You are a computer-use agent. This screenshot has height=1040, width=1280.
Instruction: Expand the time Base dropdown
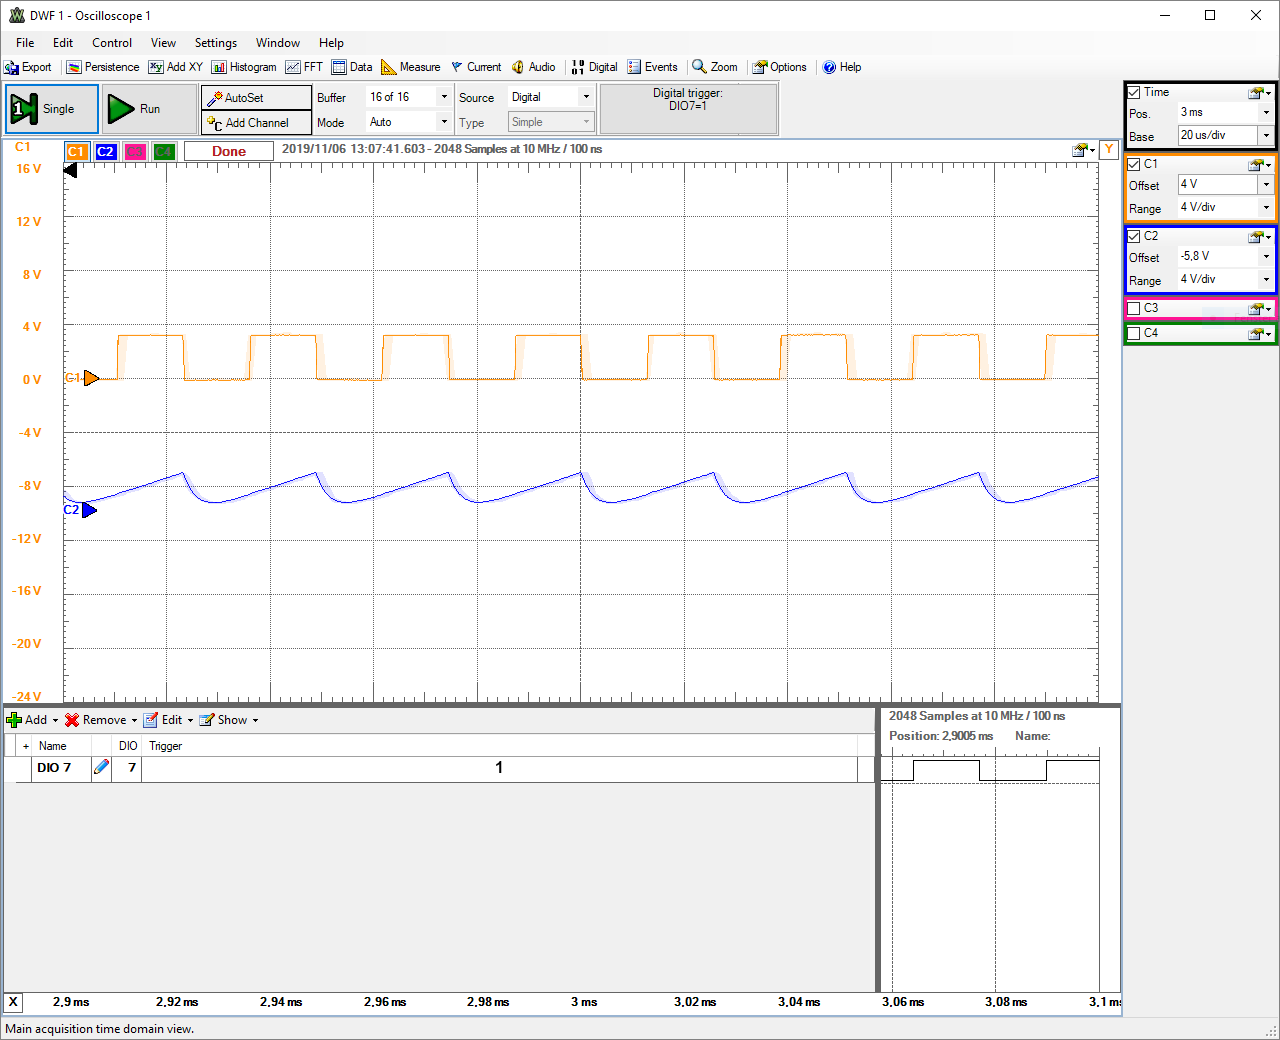coord(1266,135)
